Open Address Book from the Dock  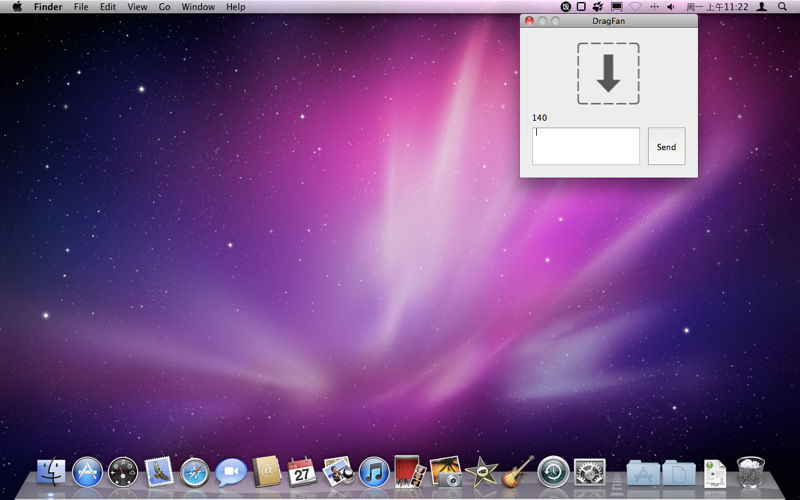(x=267, y=471)
